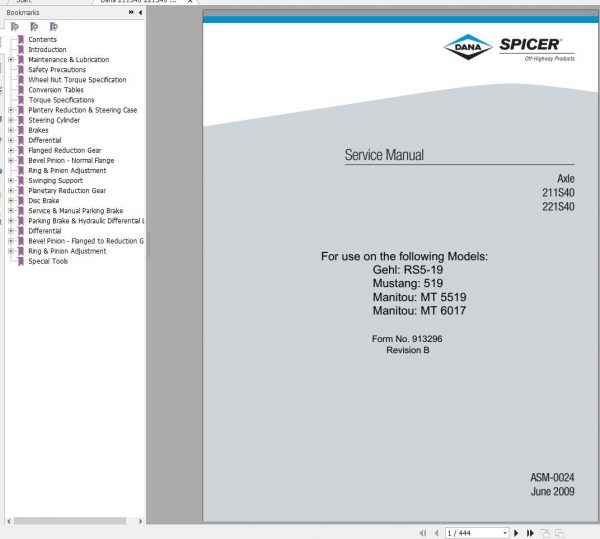Click the text Gehl: RS5-19
The width and height of the screenshot is (600, 539).
(x=408, y=270)
